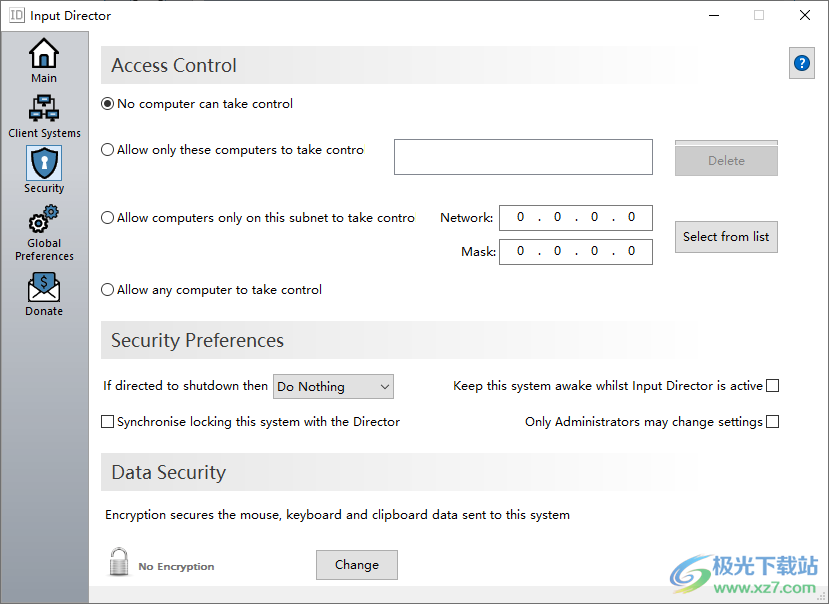
Task: Click the Change encryption button
Action: click(357, 565)
